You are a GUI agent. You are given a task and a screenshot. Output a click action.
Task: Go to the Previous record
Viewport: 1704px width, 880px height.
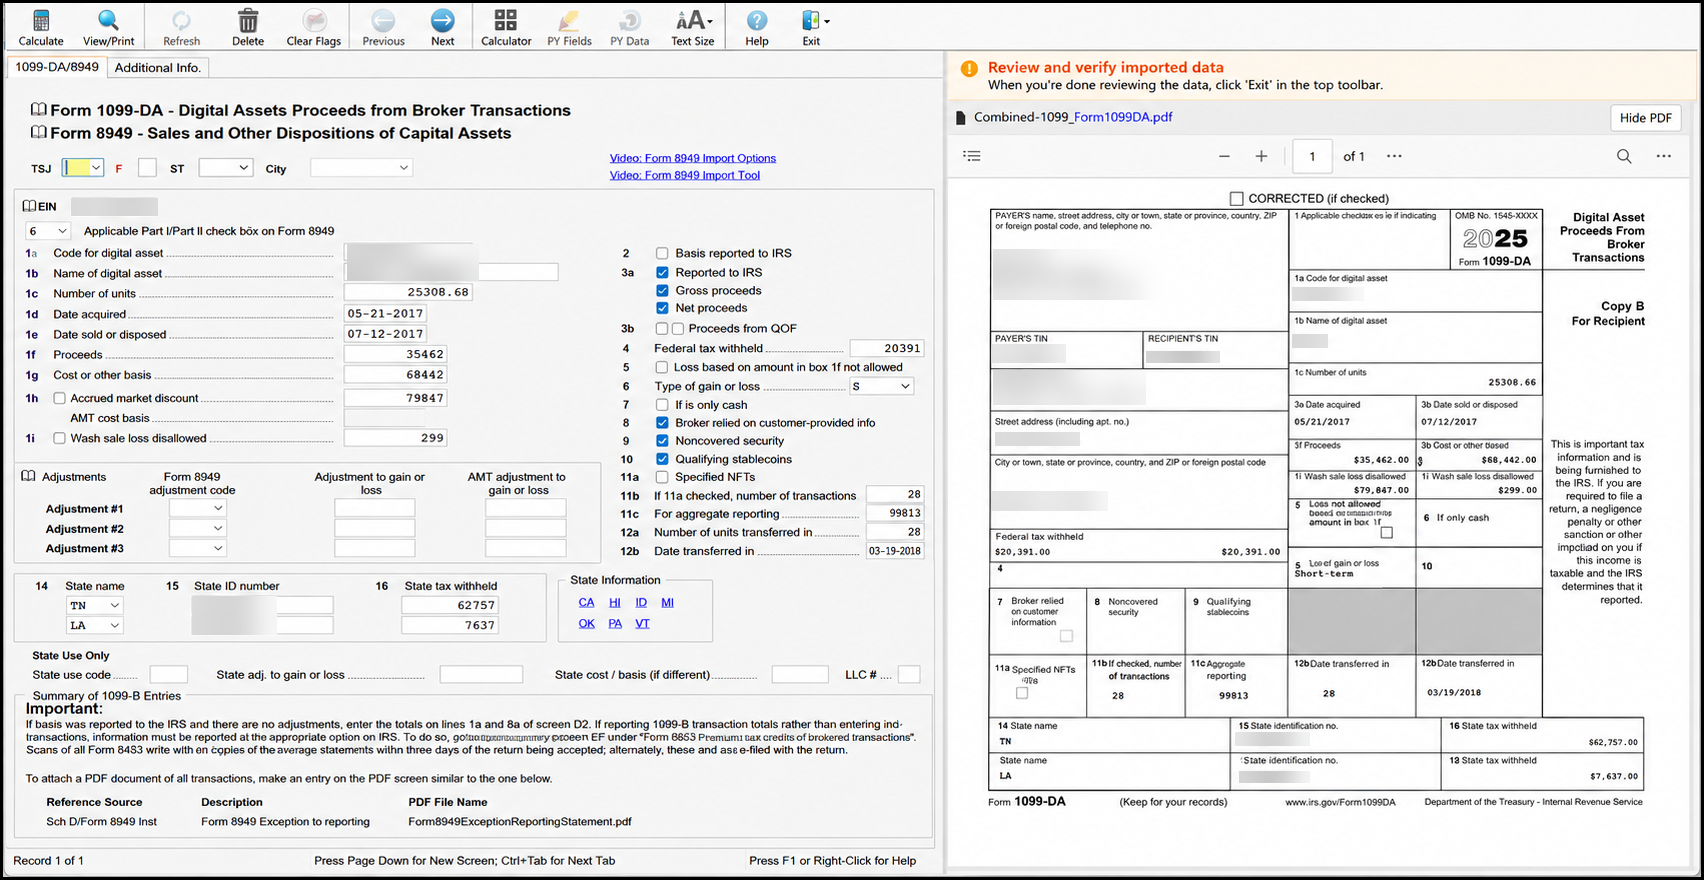[383, 27]
